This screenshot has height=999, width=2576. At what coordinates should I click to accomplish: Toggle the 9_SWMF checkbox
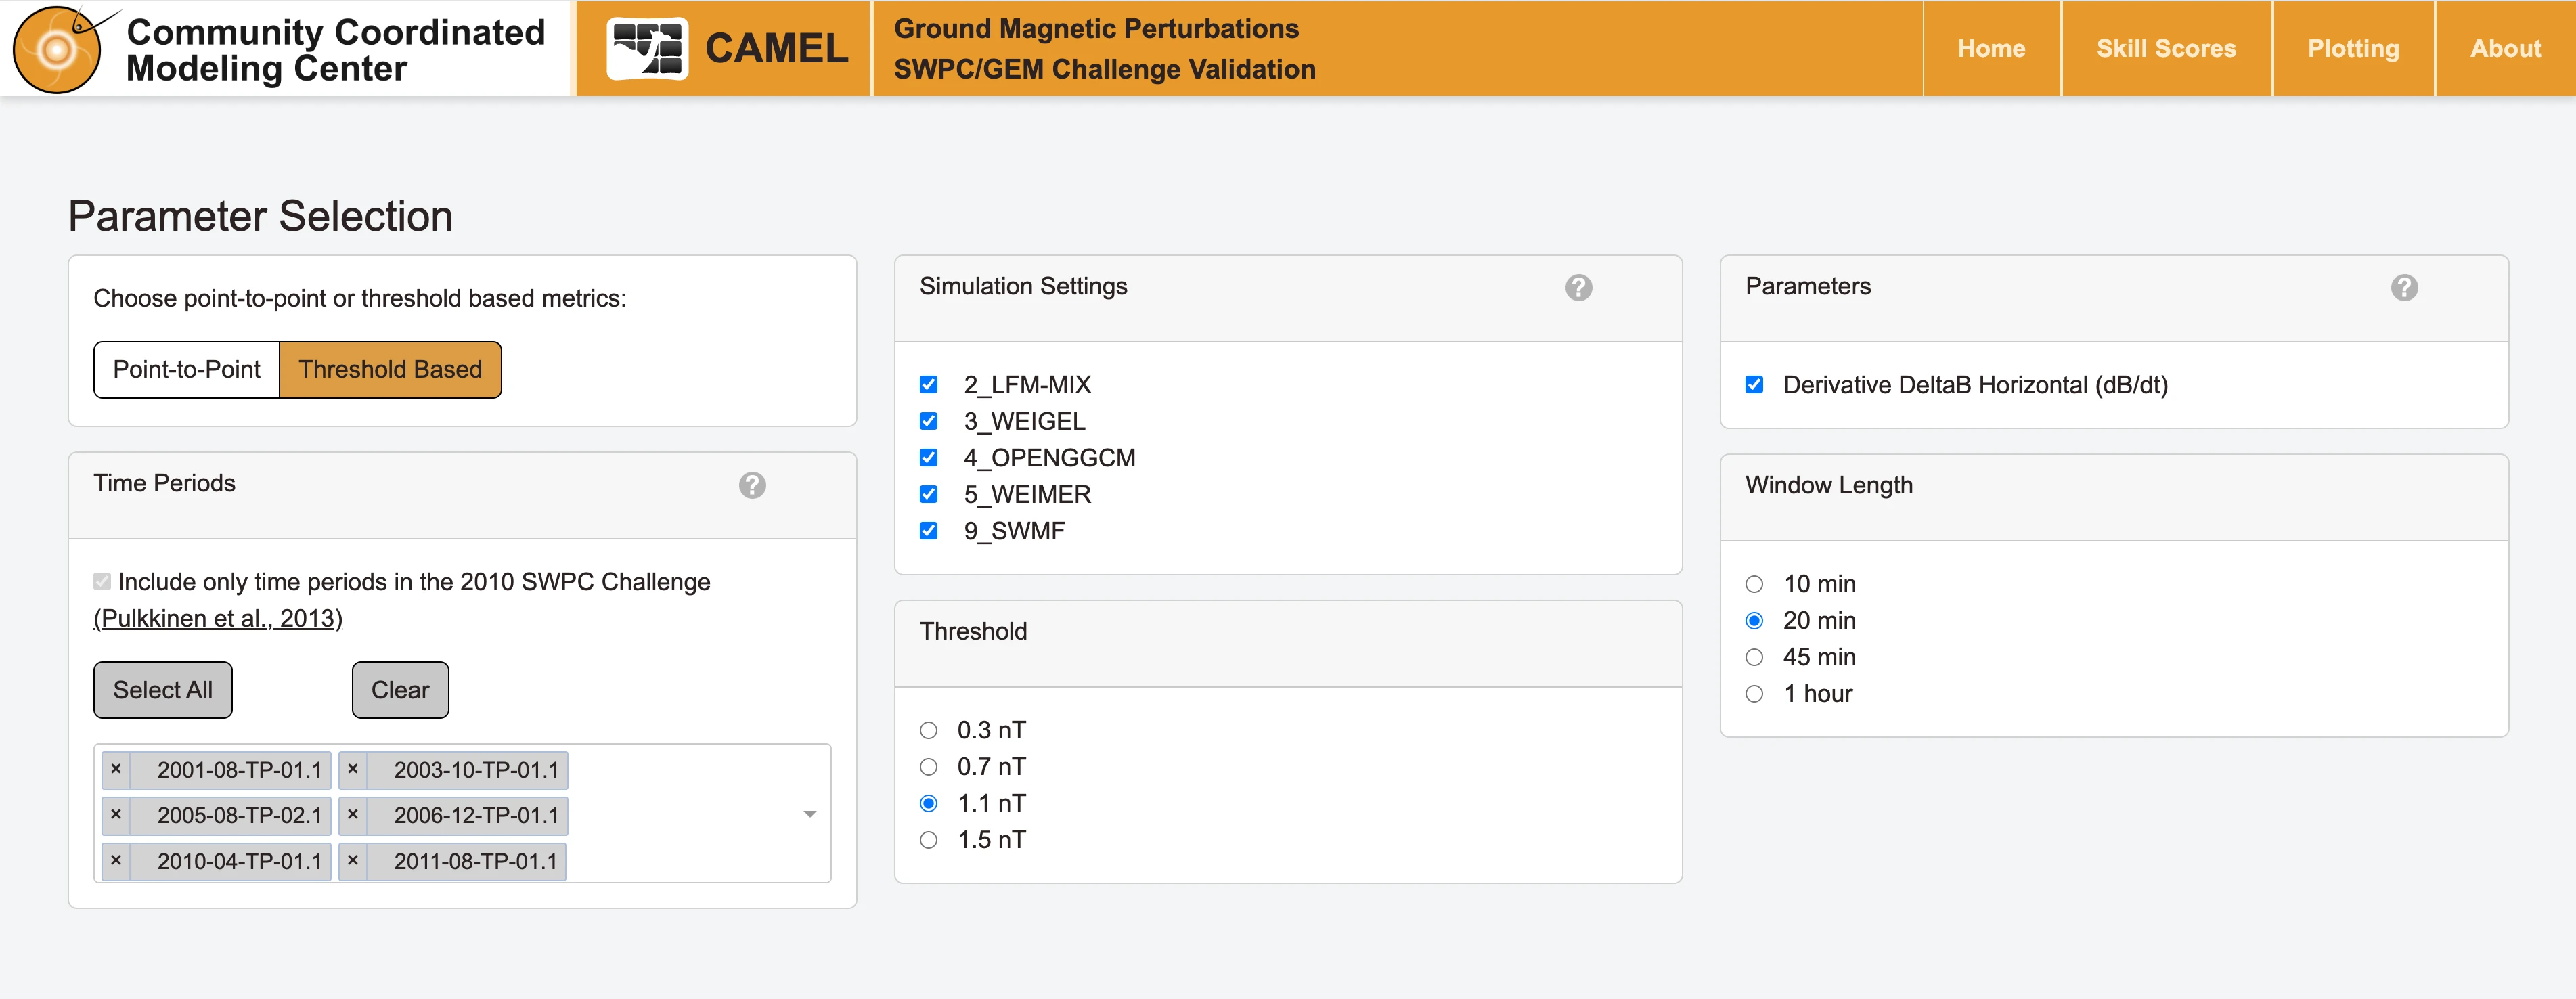928,531
